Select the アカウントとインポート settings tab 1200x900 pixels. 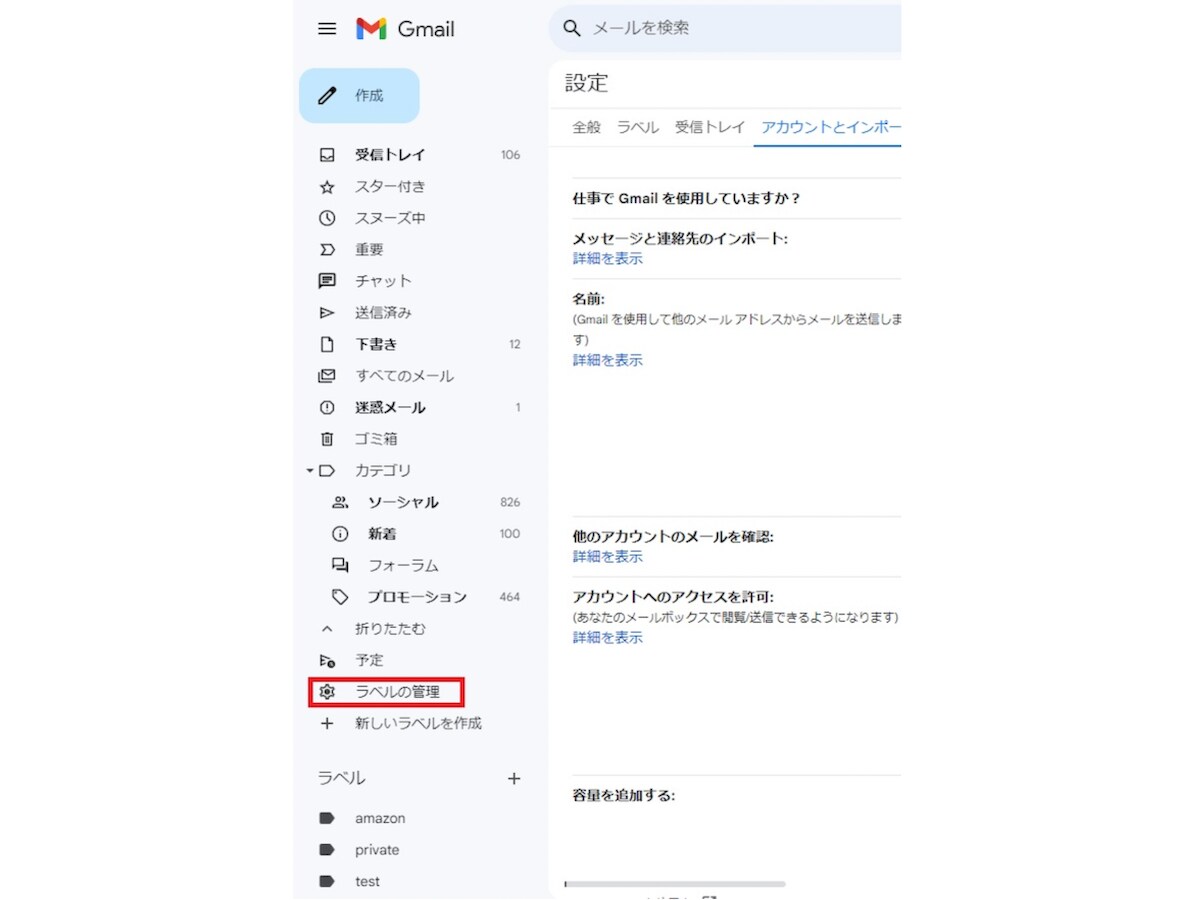pos(830,127)
